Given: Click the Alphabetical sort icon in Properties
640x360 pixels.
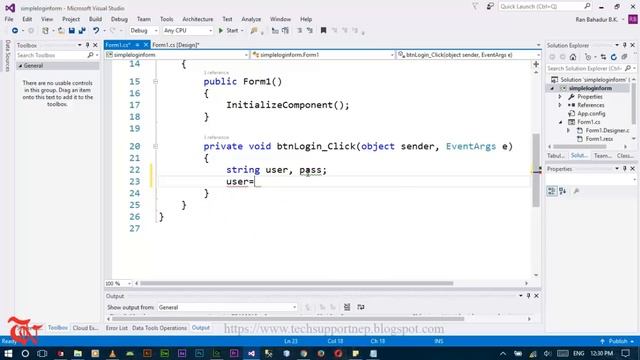Looking at the screenshot, I should click(562, 191).
